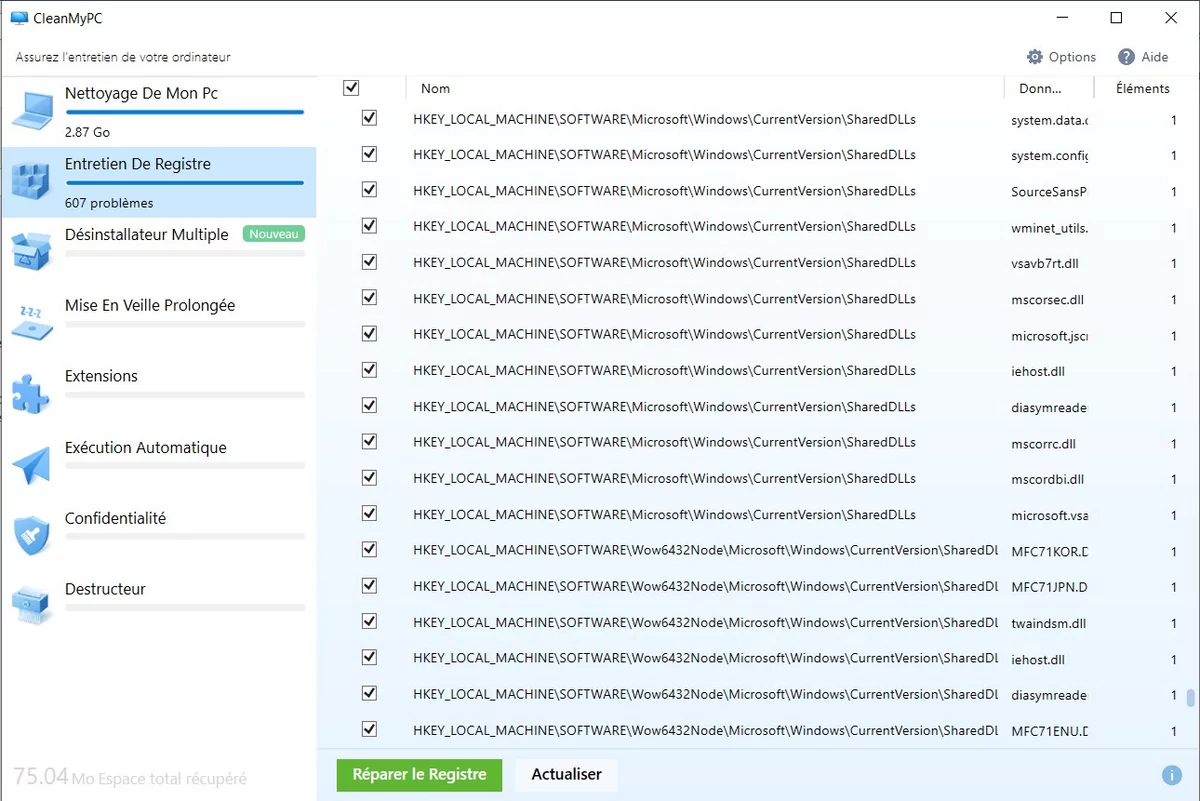Toggle the MFC71KOR row checkbox
This screenshot has height=801, width=1200.
pyautogui.click(x=369, y=550)
